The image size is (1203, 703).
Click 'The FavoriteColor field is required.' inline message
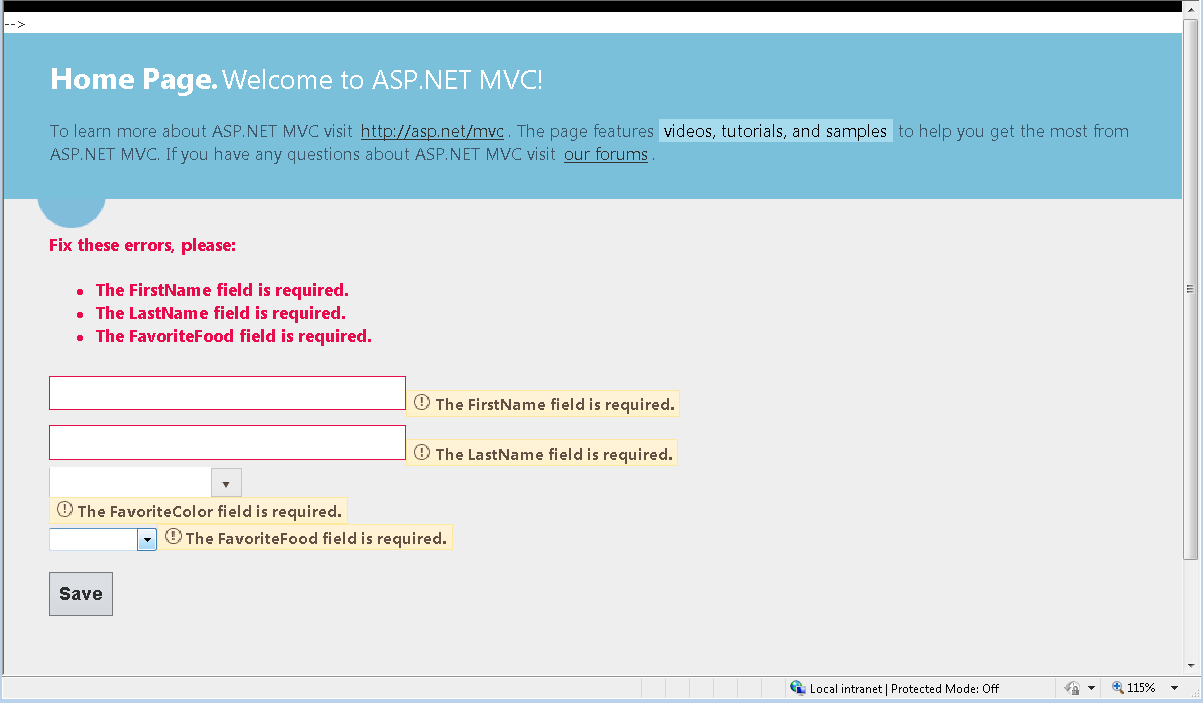pos(210,511)
